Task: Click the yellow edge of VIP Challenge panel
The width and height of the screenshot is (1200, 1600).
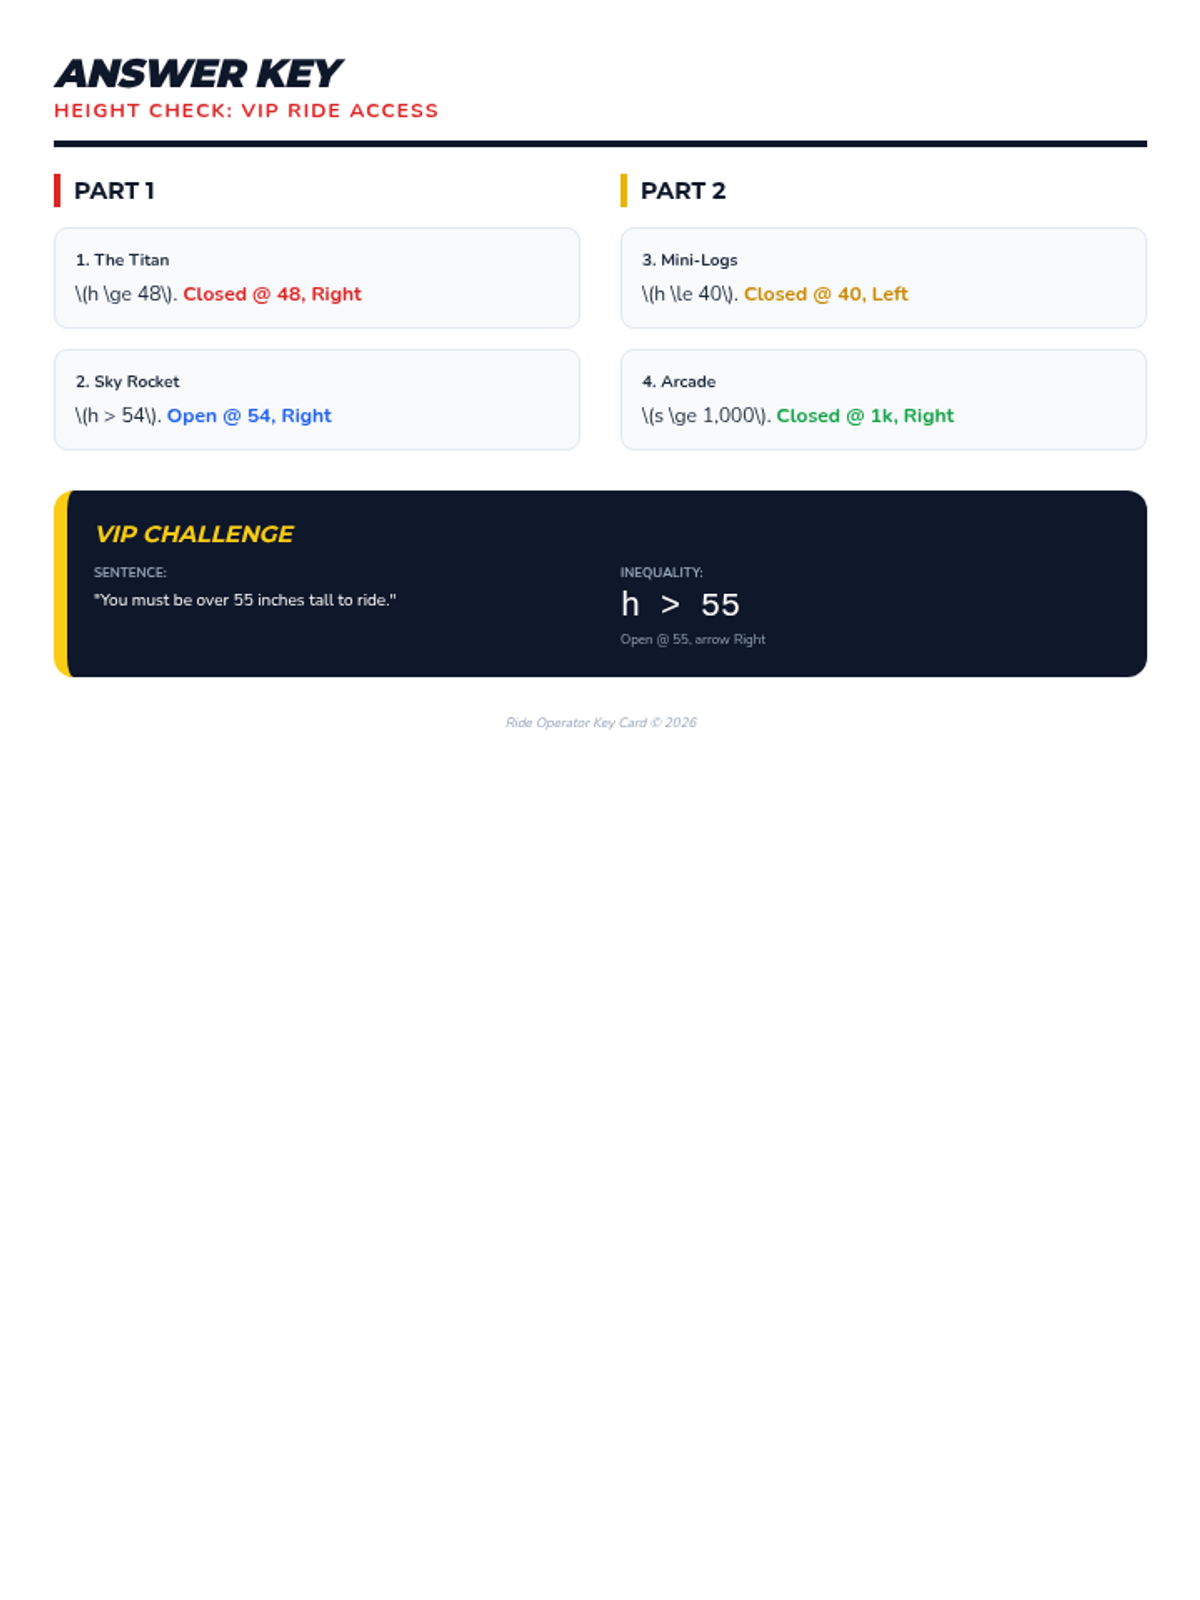Action: point(61,584)
